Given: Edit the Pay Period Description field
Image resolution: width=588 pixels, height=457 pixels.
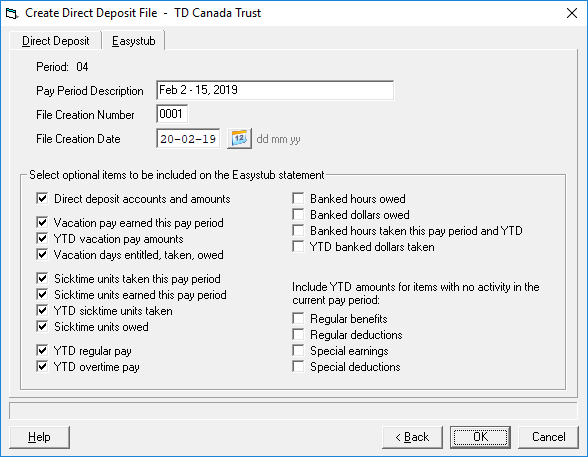Looking at the screenshot, I should 275,90.
